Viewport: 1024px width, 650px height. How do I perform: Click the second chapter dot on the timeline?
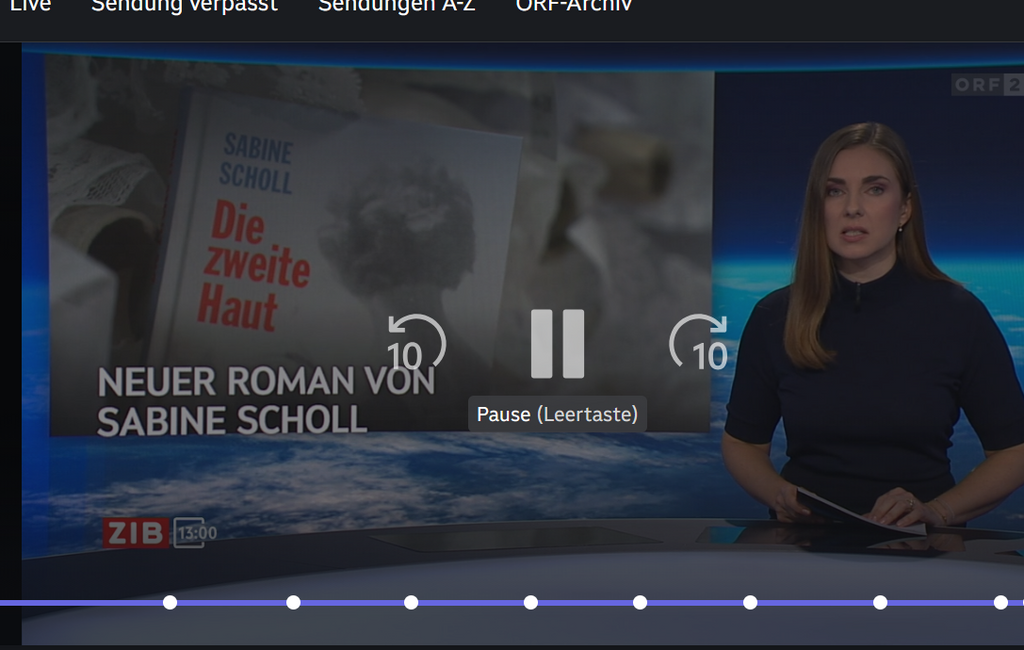pos(292,602)
